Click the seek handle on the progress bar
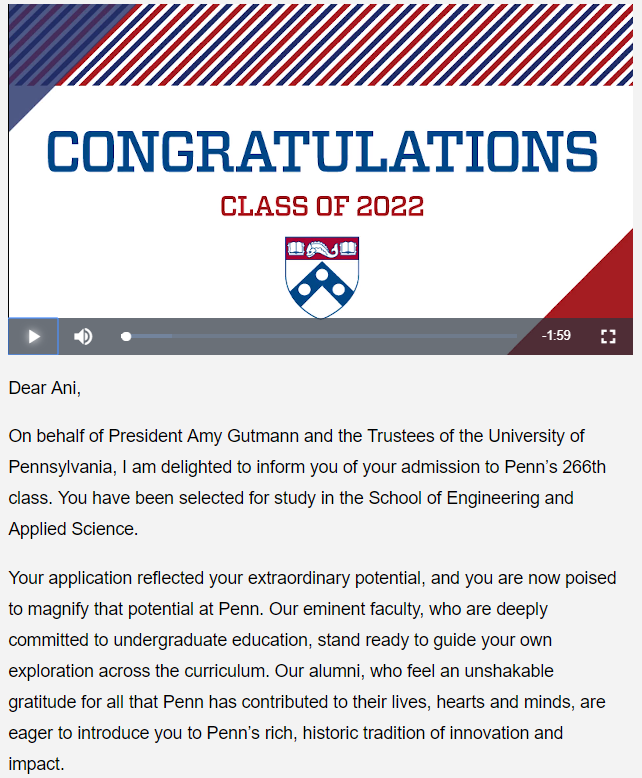This screenshot has height=778, width=642. [126, 336]
